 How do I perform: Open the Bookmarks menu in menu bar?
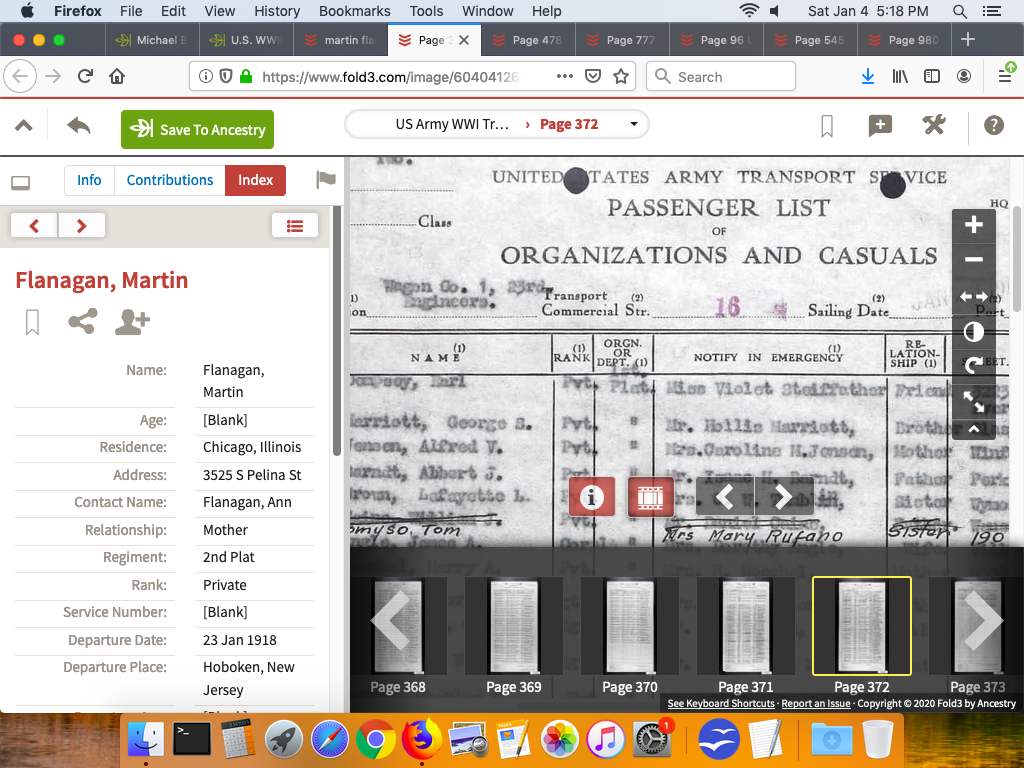353,11
